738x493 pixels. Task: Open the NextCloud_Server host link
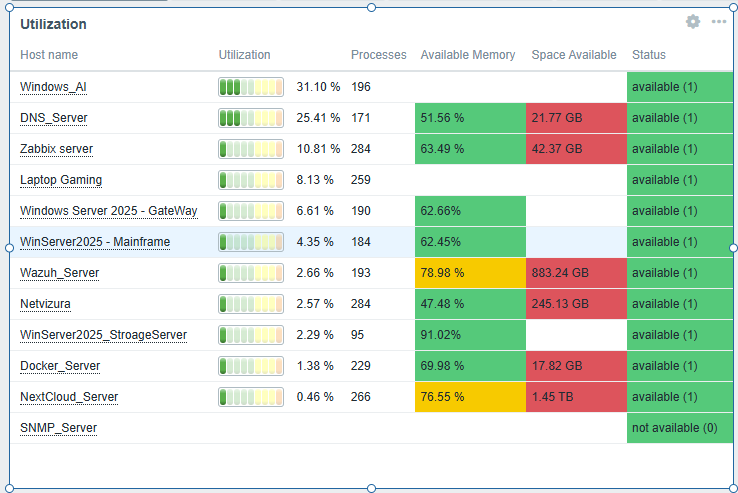[69, 397]
